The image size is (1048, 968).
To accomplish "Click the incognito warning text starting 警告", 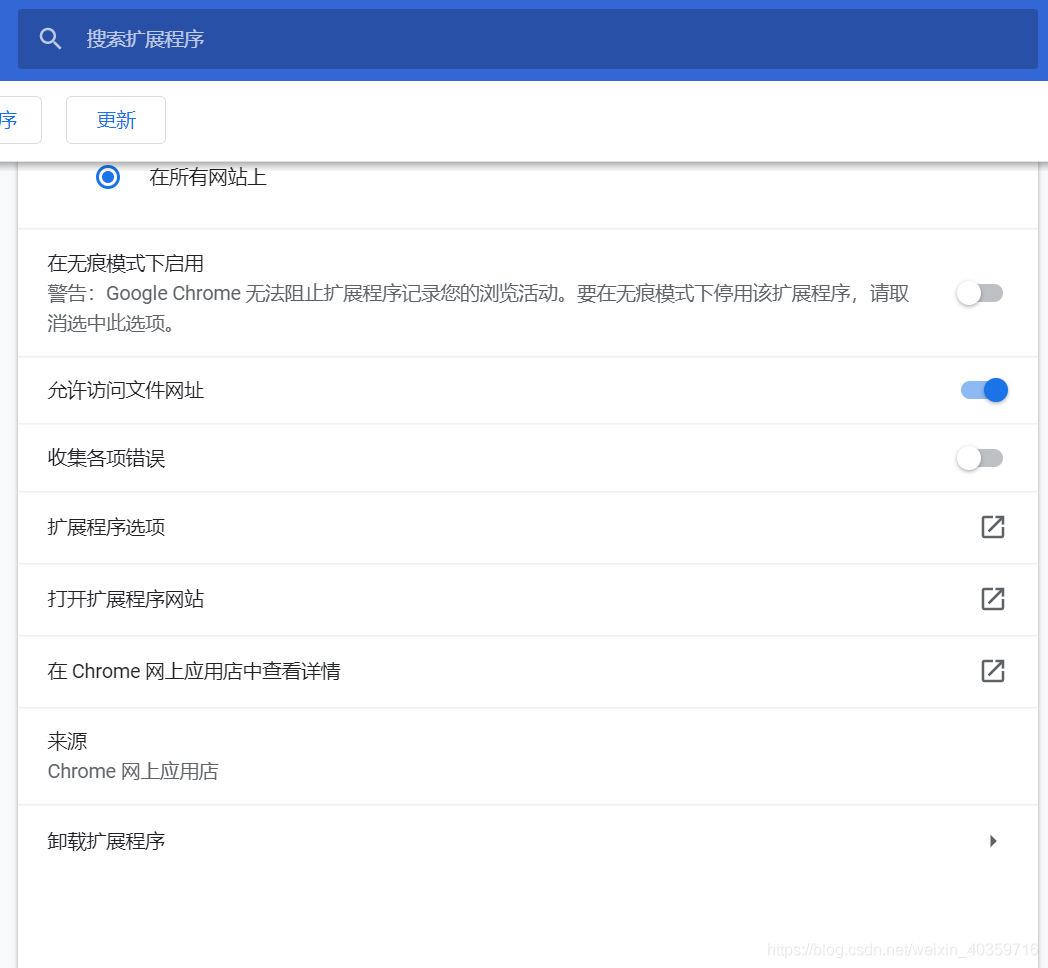I will pyautogui.click(x=478, y=308).
